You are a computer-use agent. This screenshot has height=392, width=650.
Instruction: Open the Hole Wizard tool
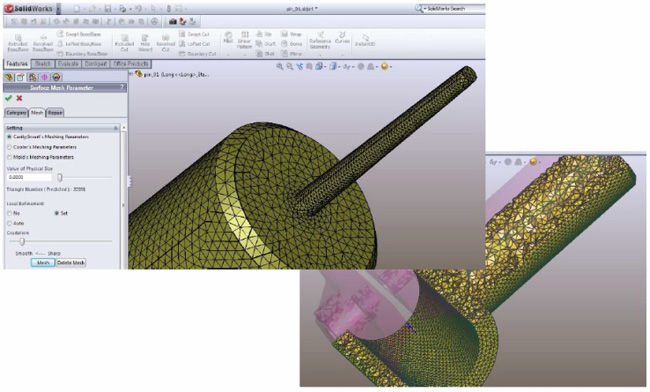pos(145,43)
